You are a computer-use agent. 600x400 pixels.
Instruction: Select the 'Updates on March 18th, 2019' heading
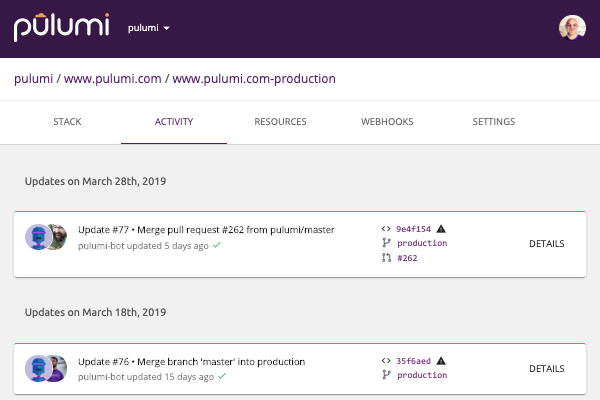[95, 312]
